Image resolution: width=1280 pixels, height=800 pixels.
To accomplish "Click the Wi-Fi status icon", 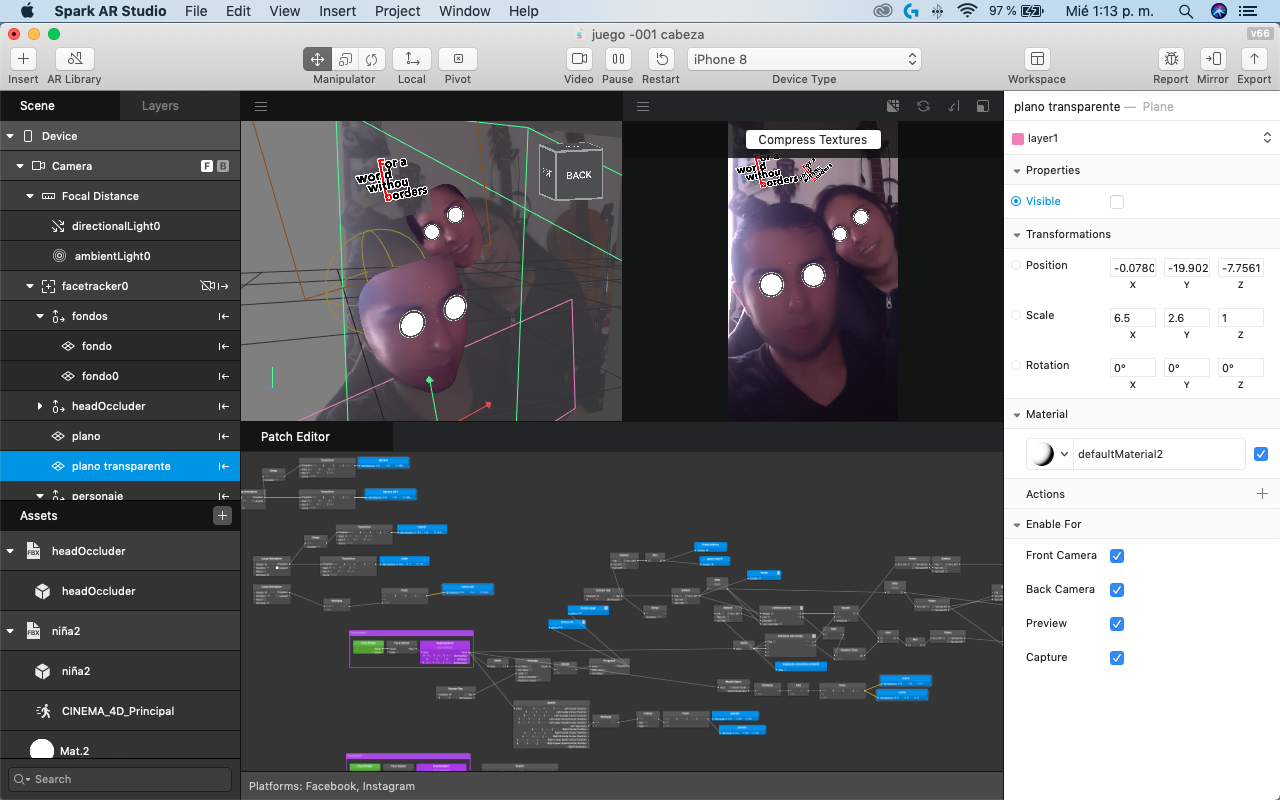I will [966, 11].
